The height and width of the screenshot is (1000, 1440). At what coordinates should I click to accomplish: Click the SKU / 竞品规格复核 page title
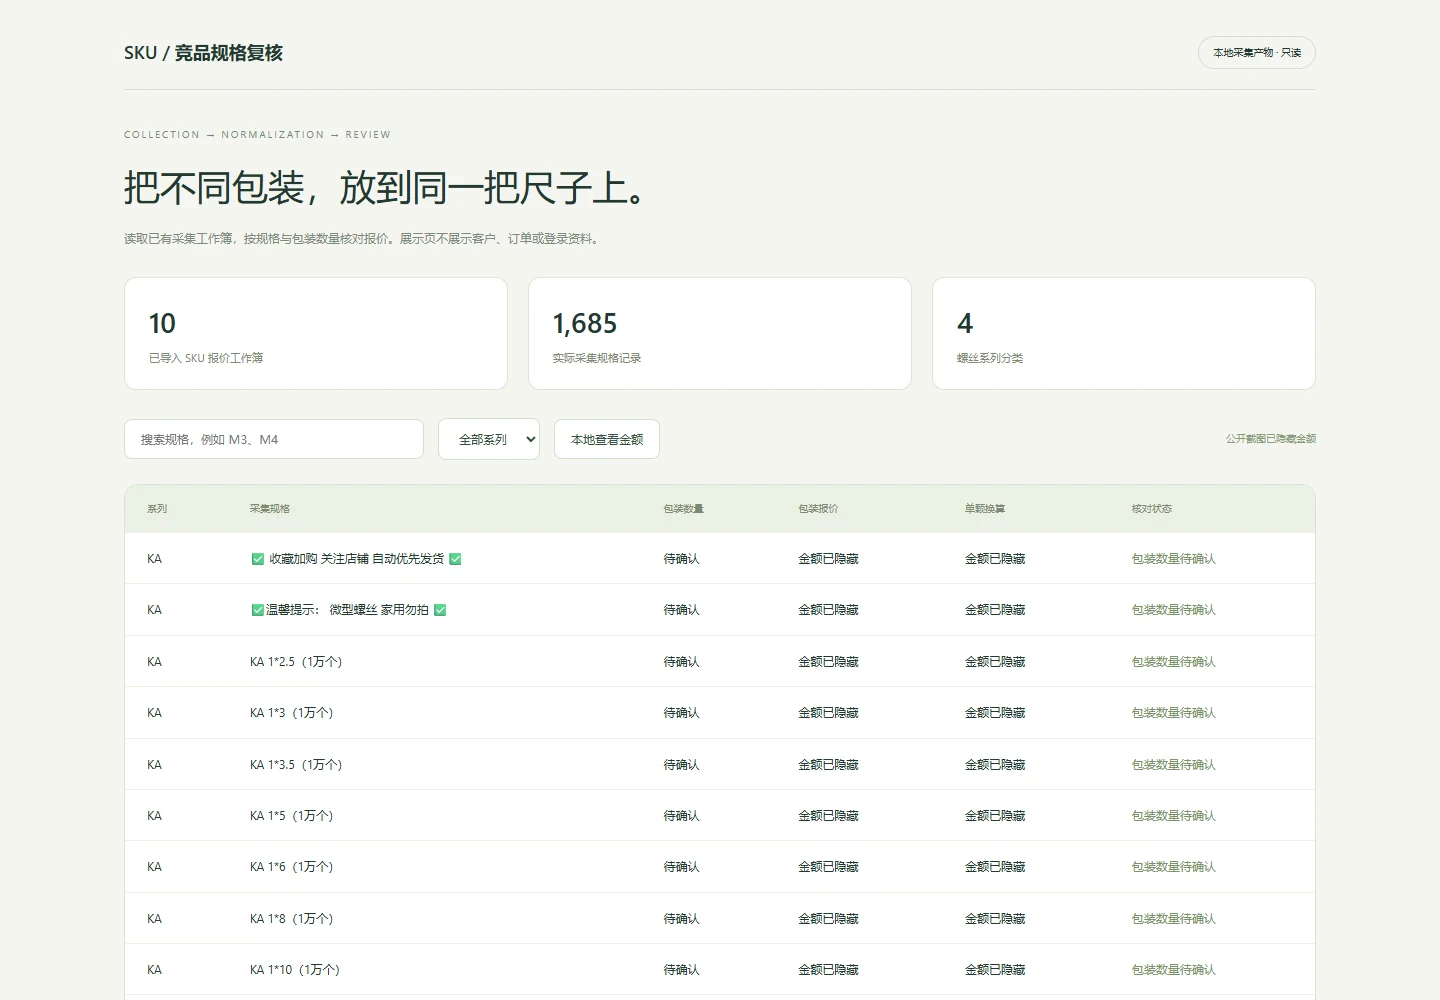204,53
